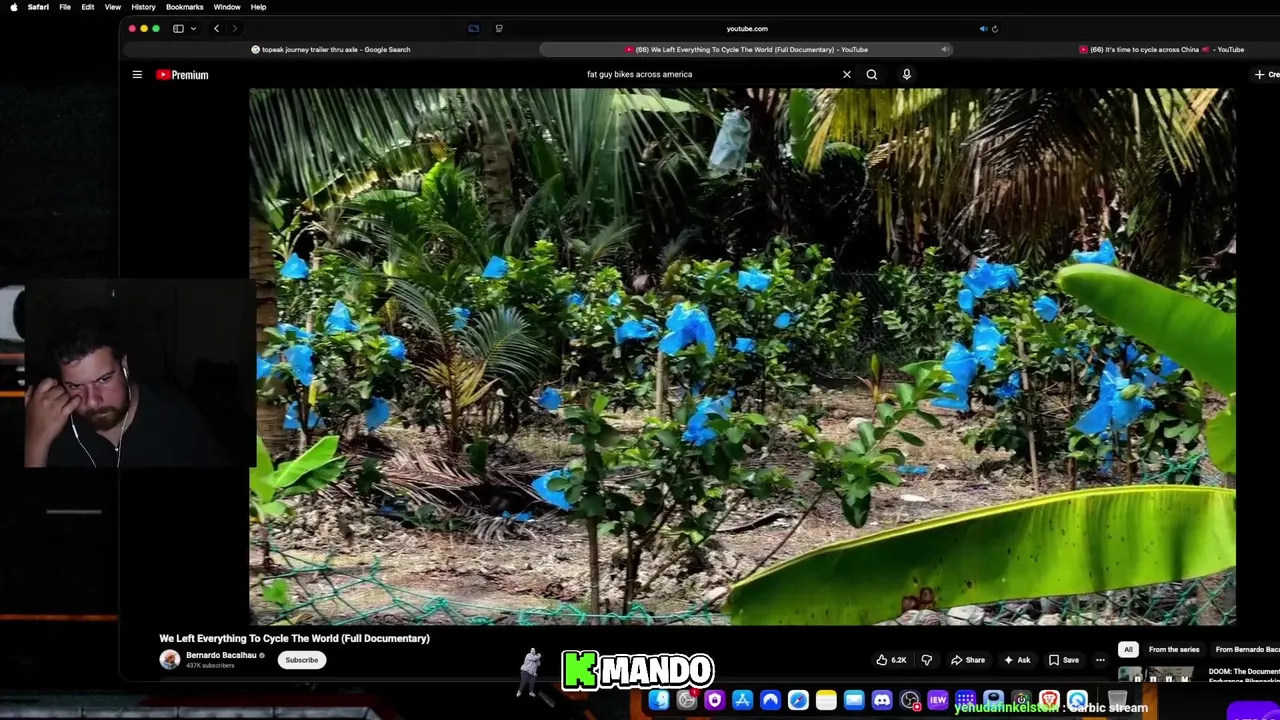This screenshot has height=720, width=1280.
Task: Click the video title We Left Everything
Action: pos(294,638)
